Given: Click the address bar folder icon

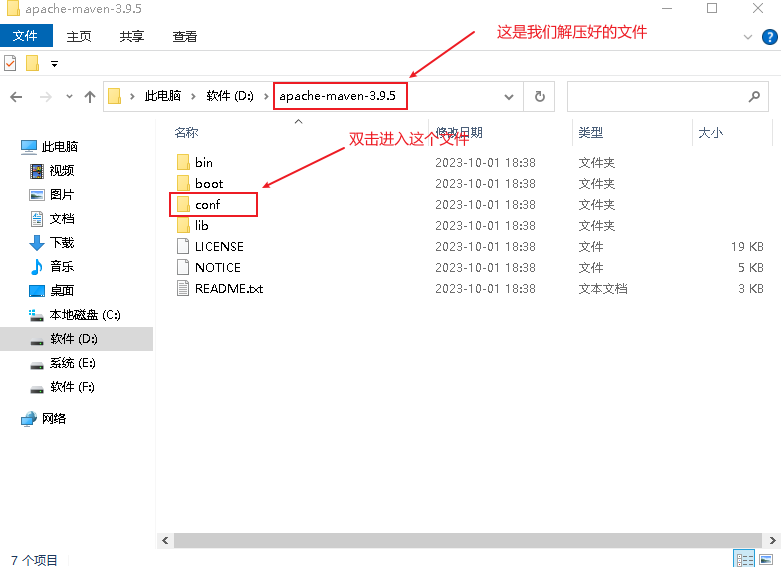Looking at the screenshot, I should [x=115, y=96].
